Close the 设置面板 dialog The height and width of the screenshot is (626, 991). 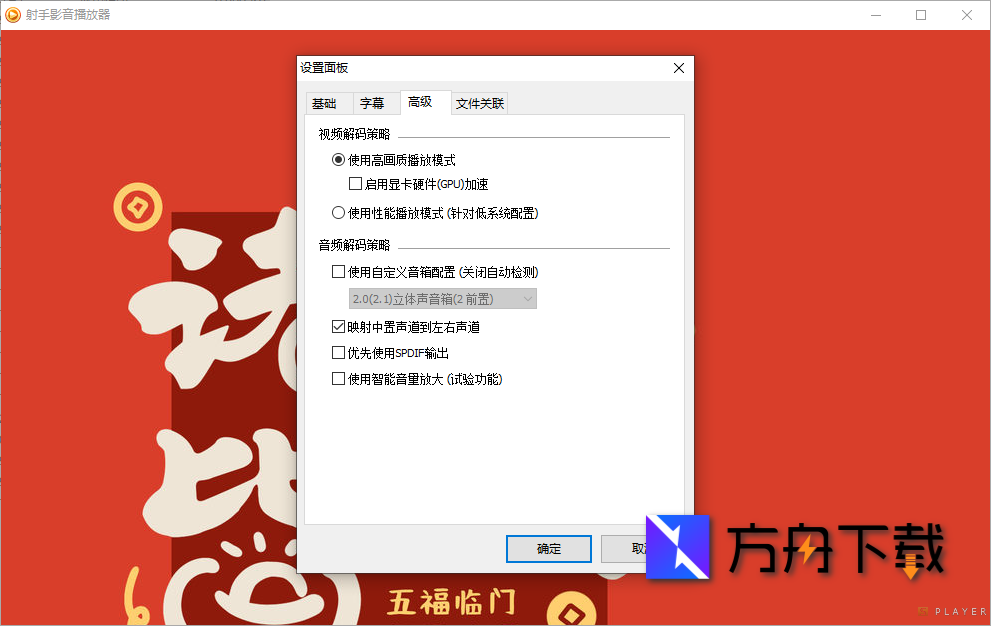click(x=679, y=68)
